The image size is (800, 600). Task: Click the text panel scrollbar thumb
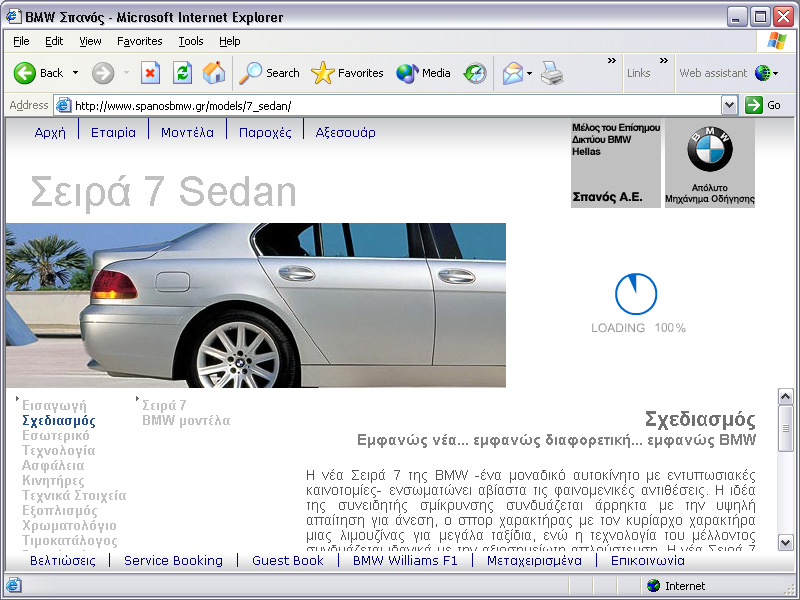(x=785, y=429)
